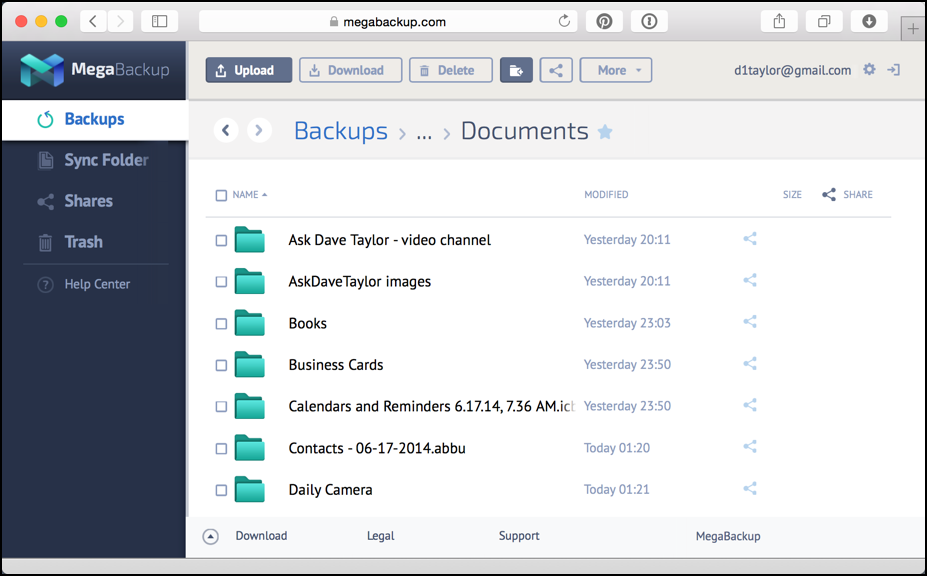
Task: Open the share icon in the toolbar
Action: click(556, 70)
